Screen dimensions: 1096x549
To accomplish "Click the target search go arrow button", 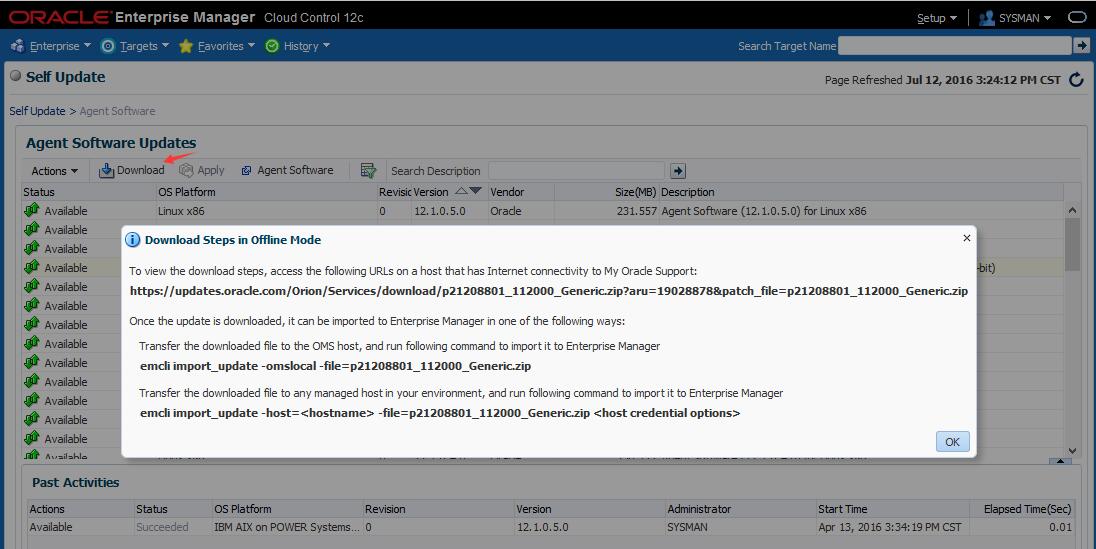I will click(1081, 45).
